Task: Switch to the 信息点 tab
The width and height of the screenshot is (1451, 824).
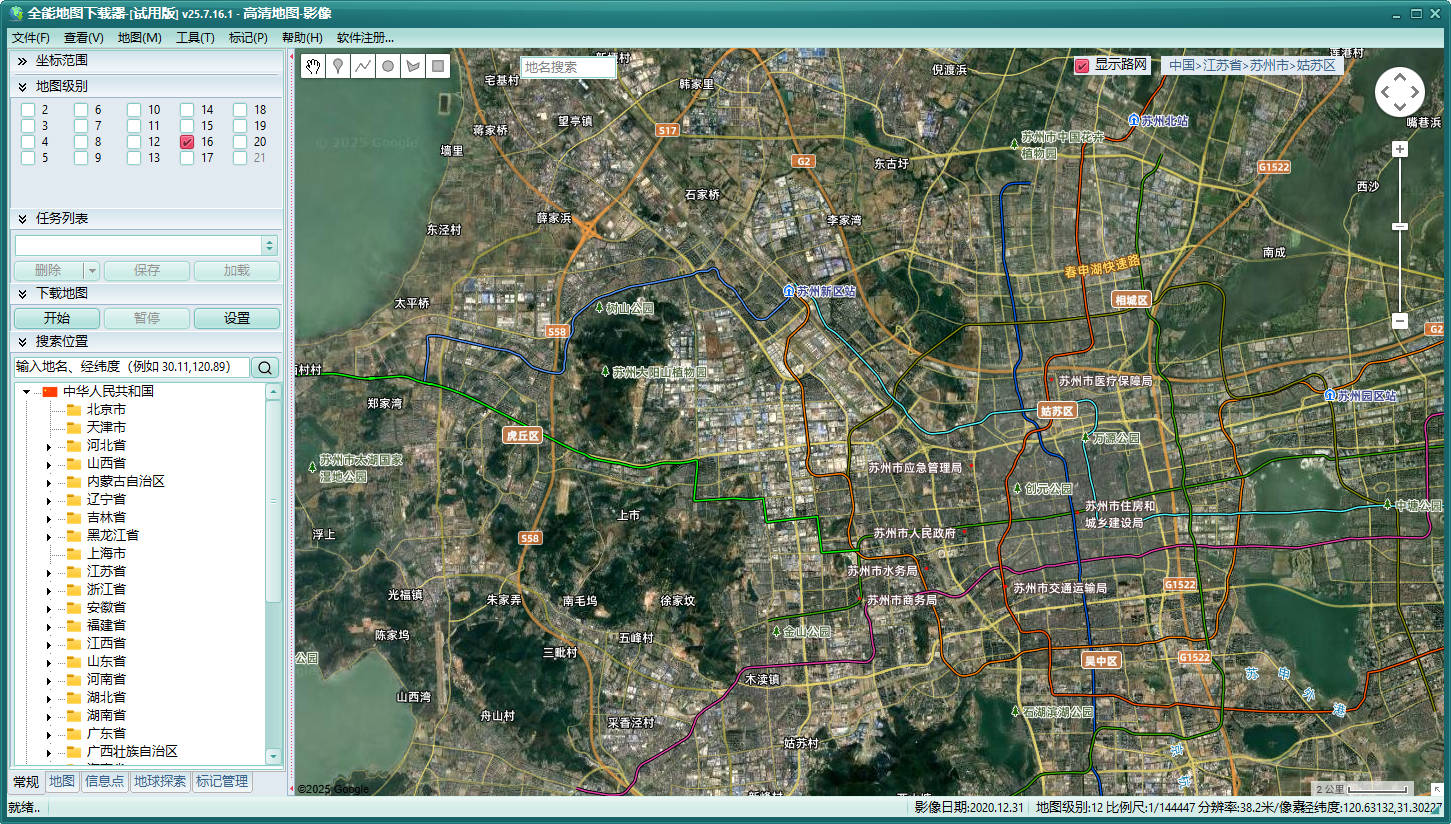Action: 105,781
